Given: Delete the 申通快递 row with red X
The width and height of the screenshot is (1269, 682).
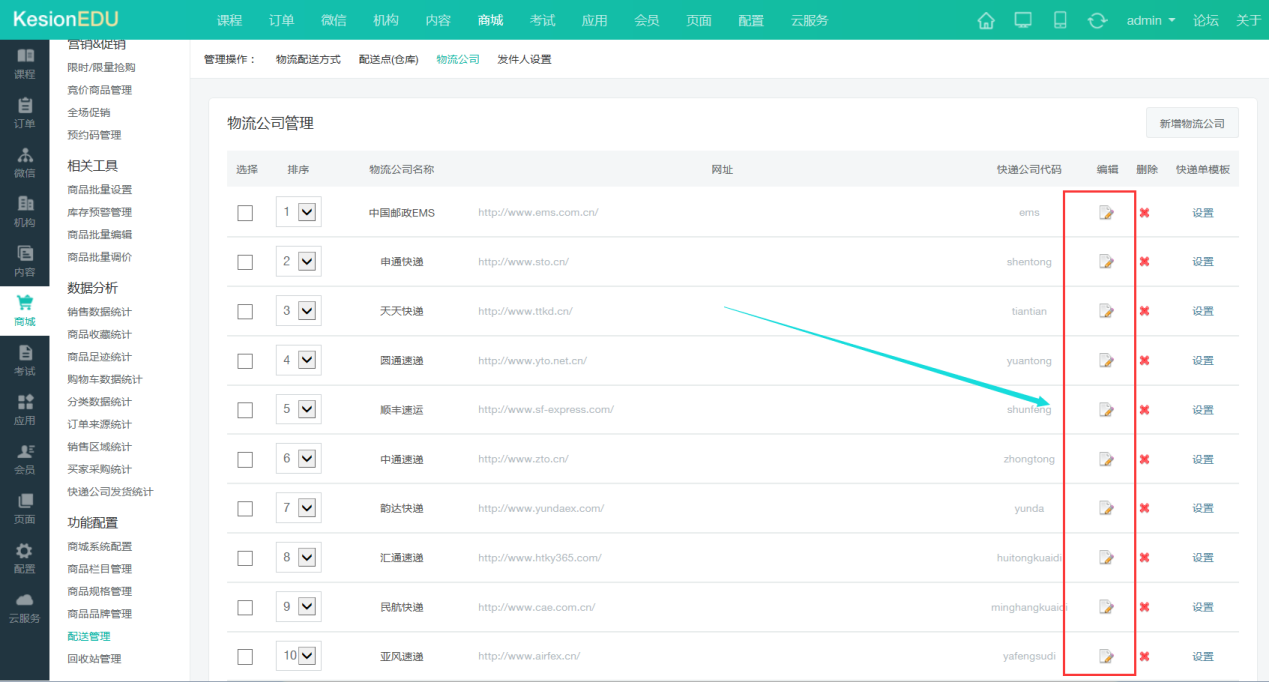Looking at the screenshot, I should (1144, 261).
